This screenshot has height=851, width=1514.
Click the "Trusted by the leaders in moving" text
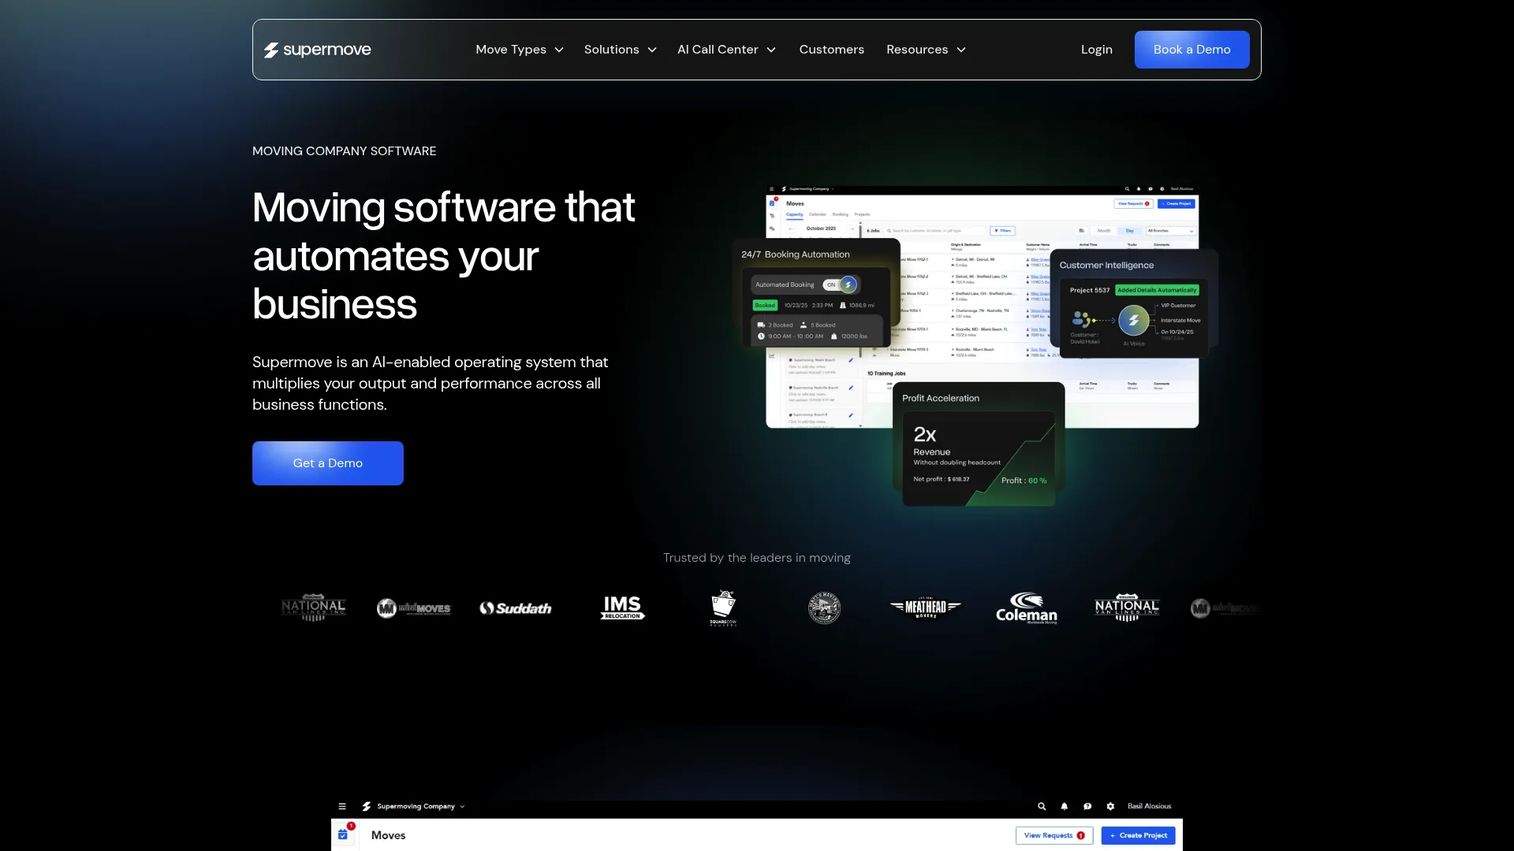point(757,558)
